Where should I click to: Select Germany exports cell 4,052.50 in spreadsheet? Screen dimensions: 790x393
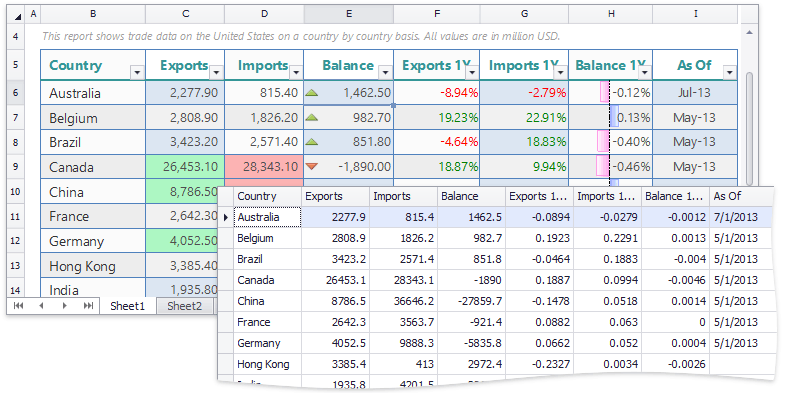181,241
